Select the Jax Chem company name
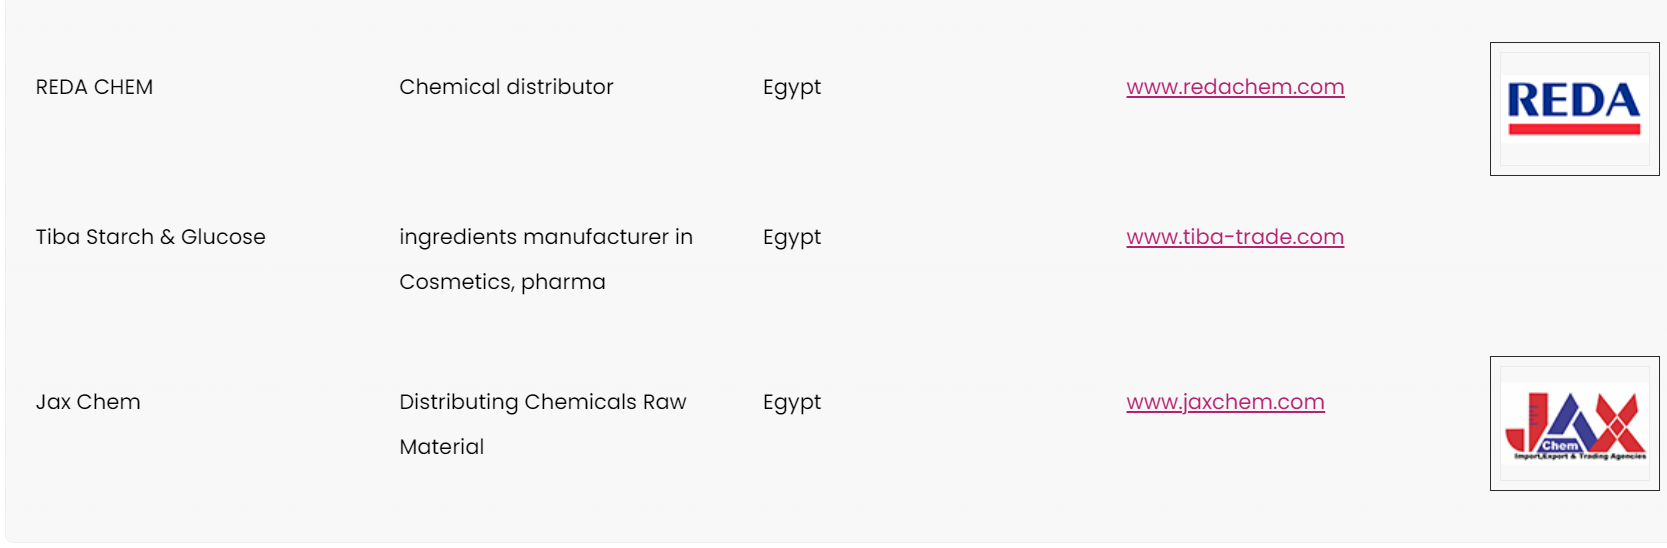 point(88,402)
